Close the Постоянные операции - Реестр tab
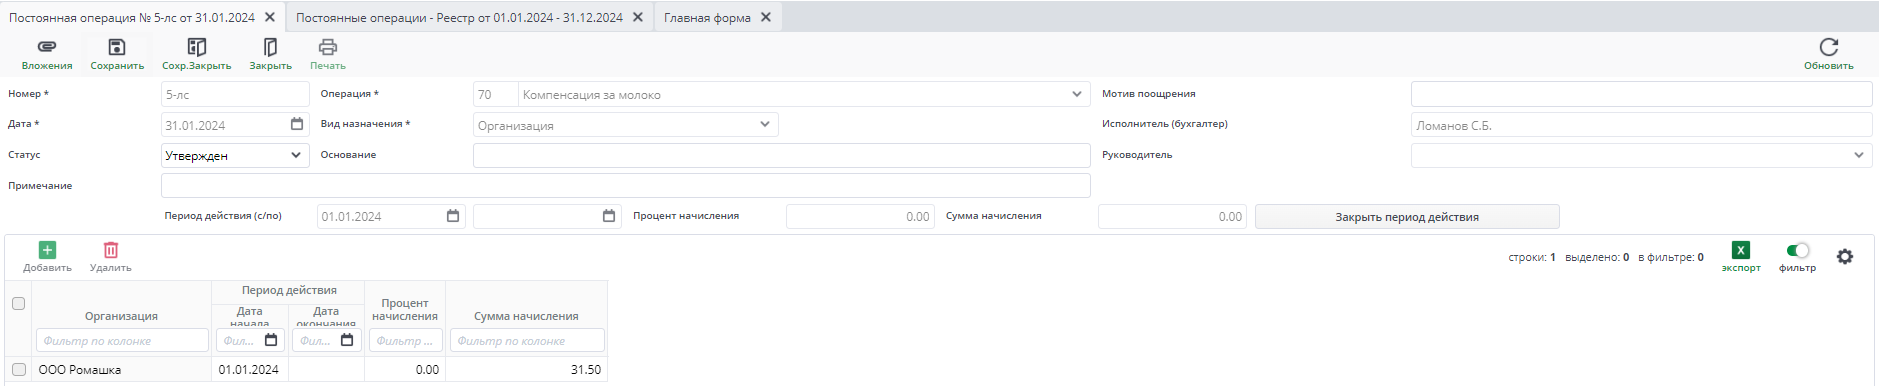 tap(638, 17)
